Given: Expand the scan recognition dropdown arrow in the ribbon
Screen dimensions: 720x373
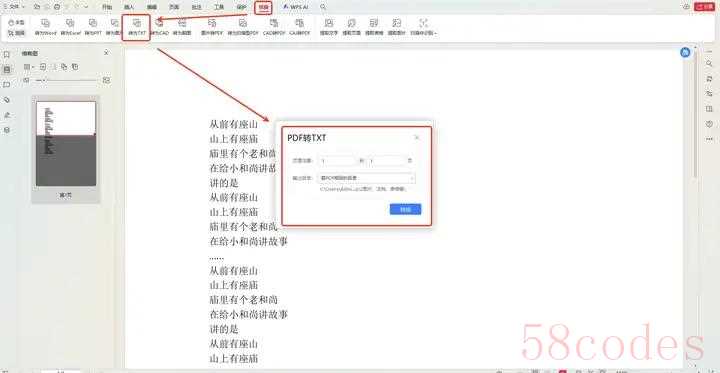Looking at the screenshot, I should (x=435, y=33).
